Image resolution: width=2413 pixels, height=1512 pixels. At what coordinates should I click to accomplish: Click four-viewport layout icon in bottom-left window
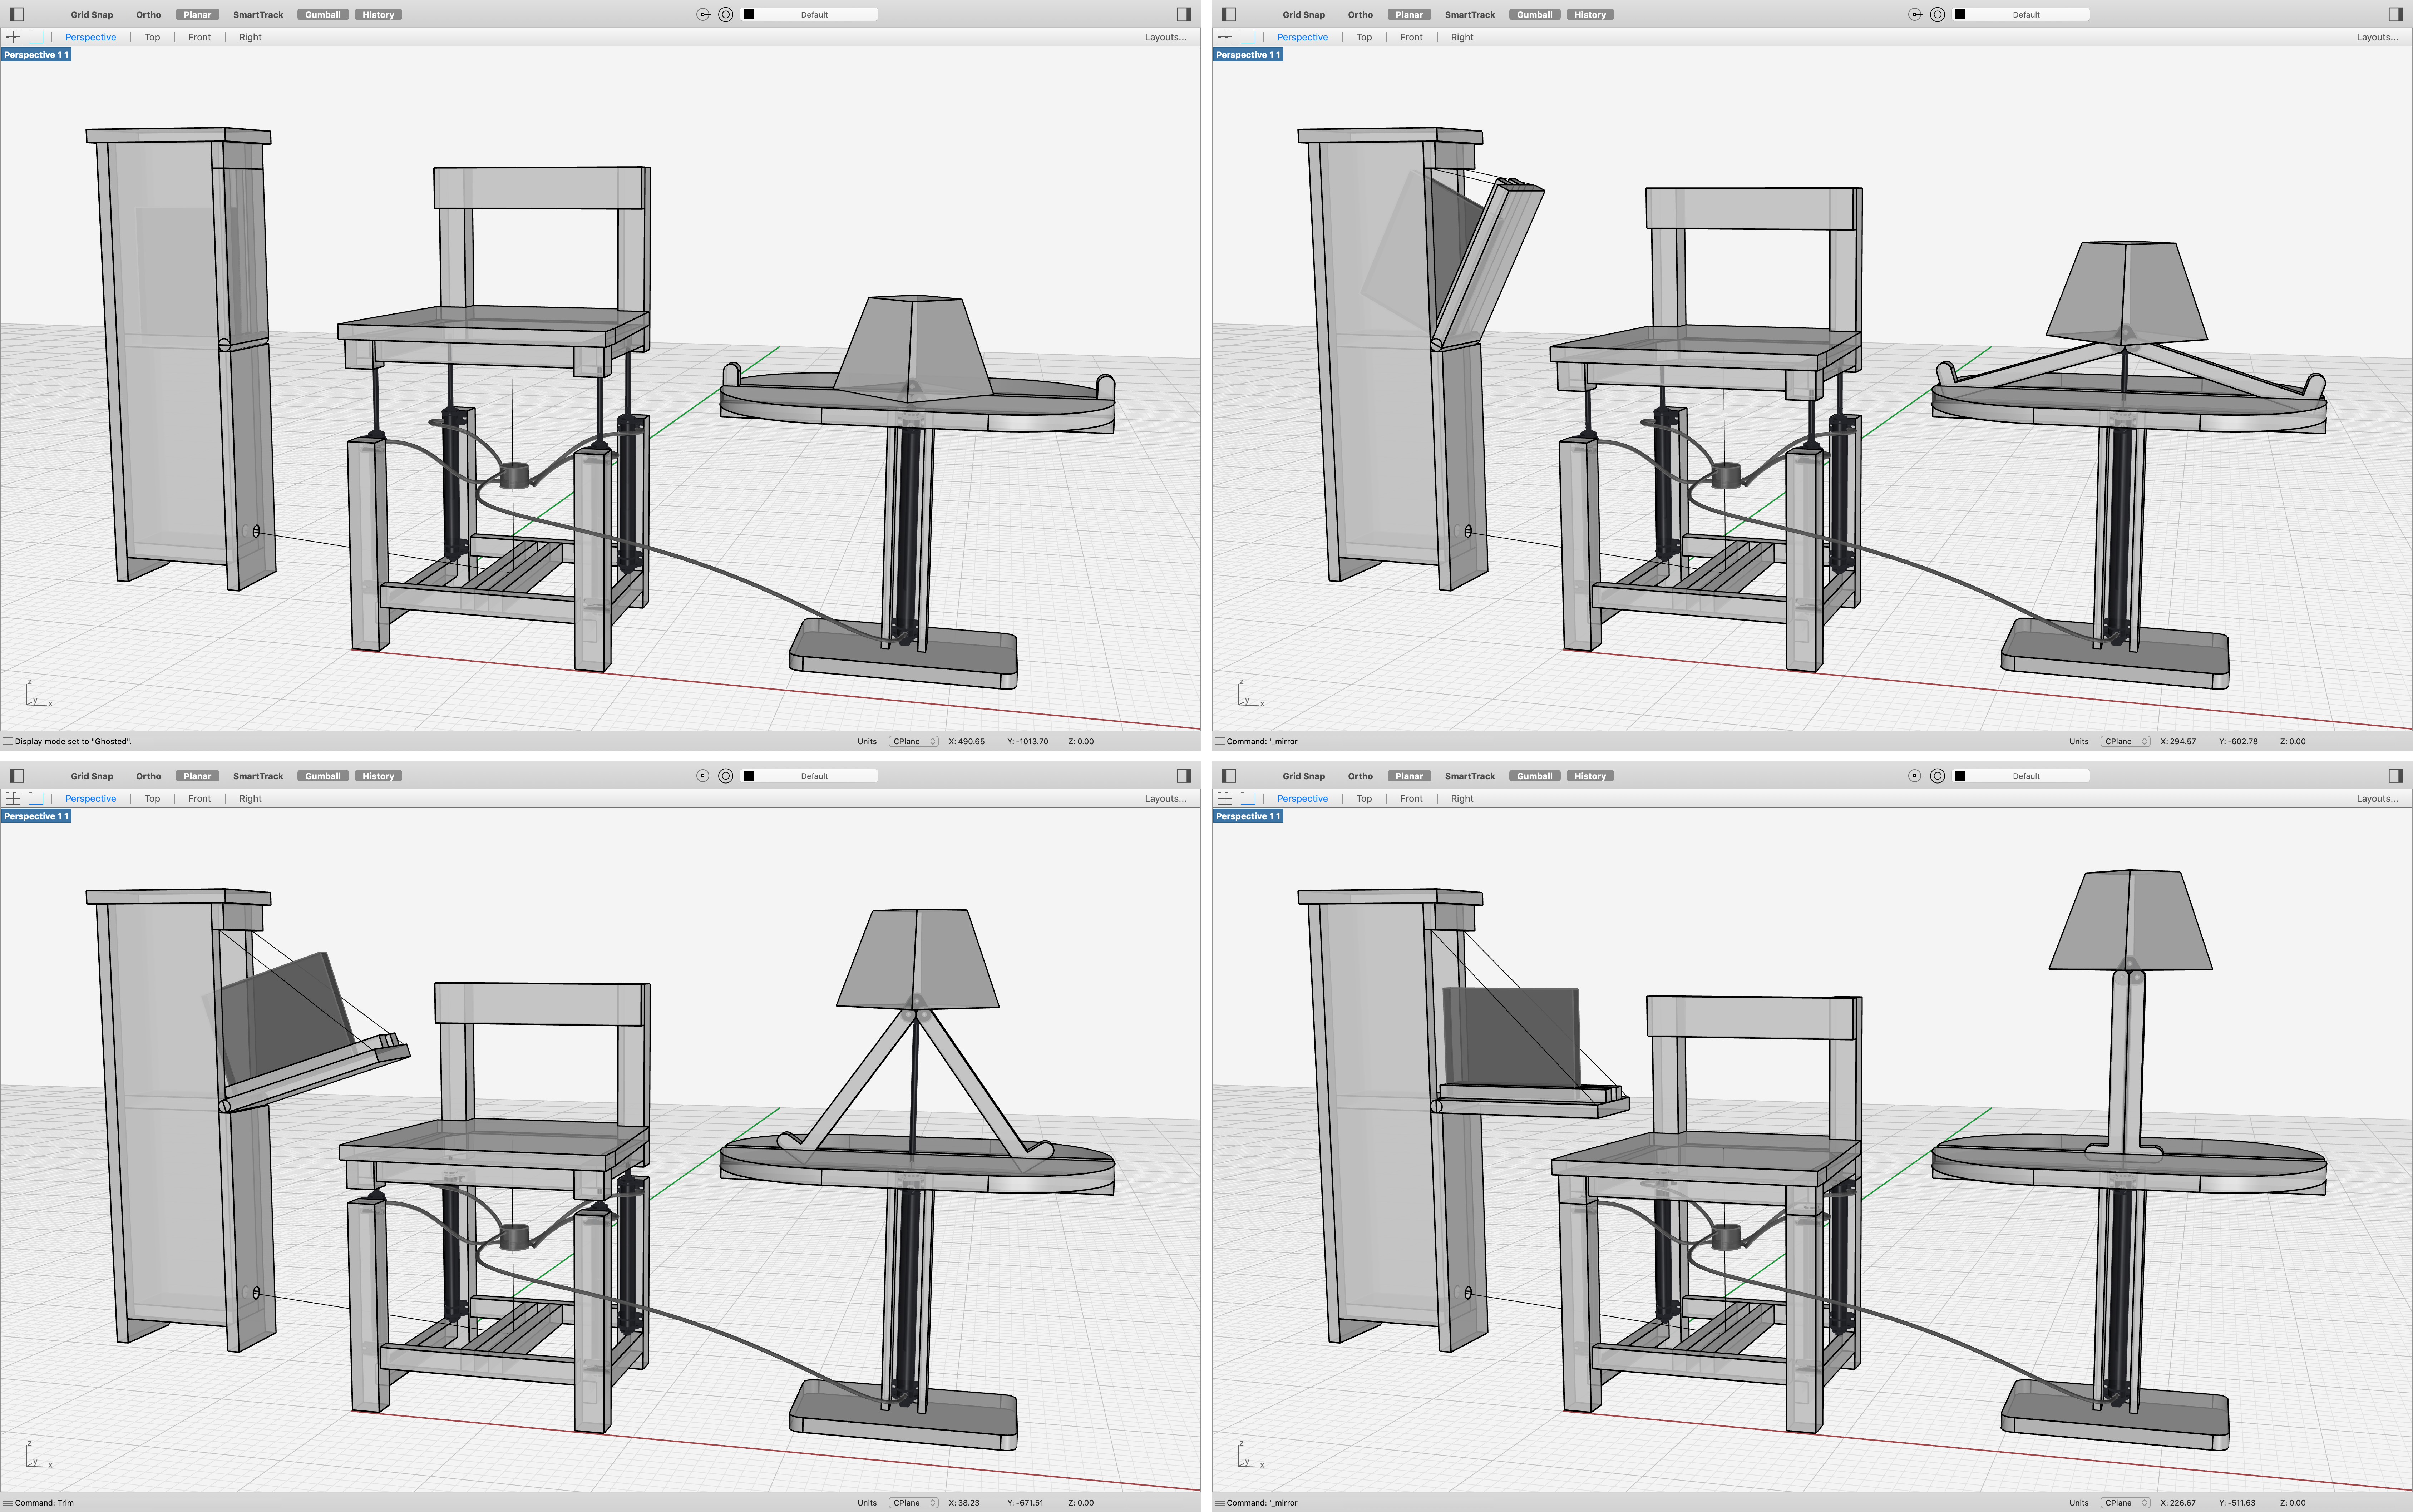tap(13, 798)
